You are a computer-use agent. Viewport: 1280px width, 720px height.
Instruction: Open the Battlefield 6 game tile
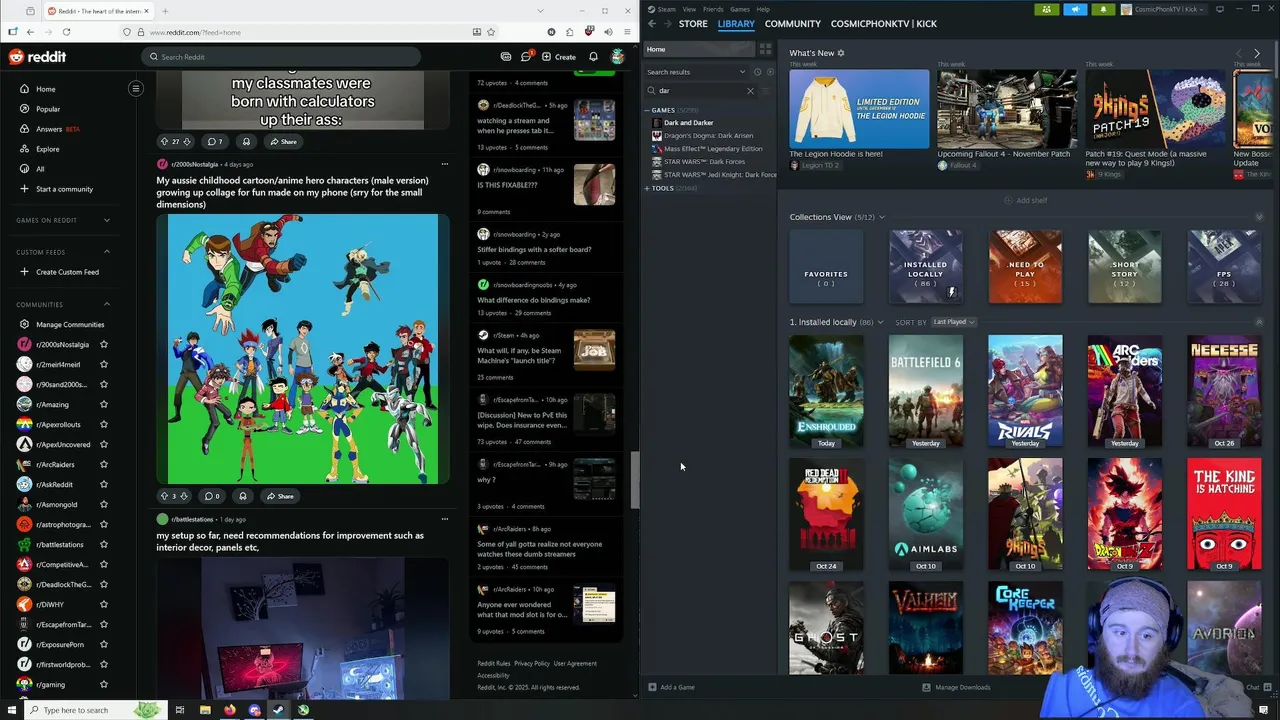pos(926,392)
